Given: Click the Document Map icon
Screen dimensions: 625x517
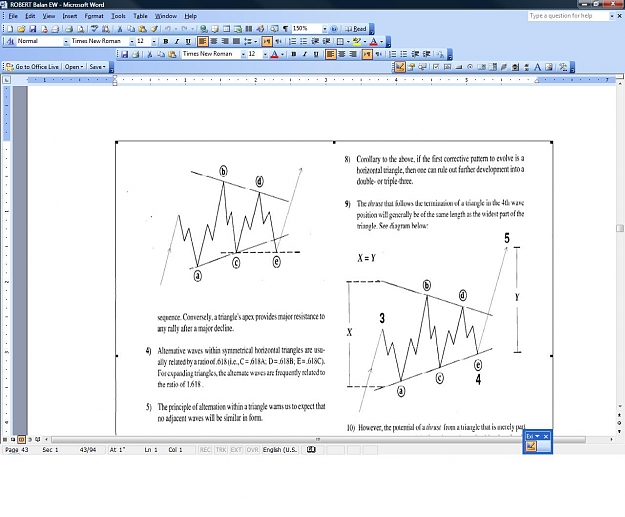Looking at the screenshot, I should click(x=275, y=29).
